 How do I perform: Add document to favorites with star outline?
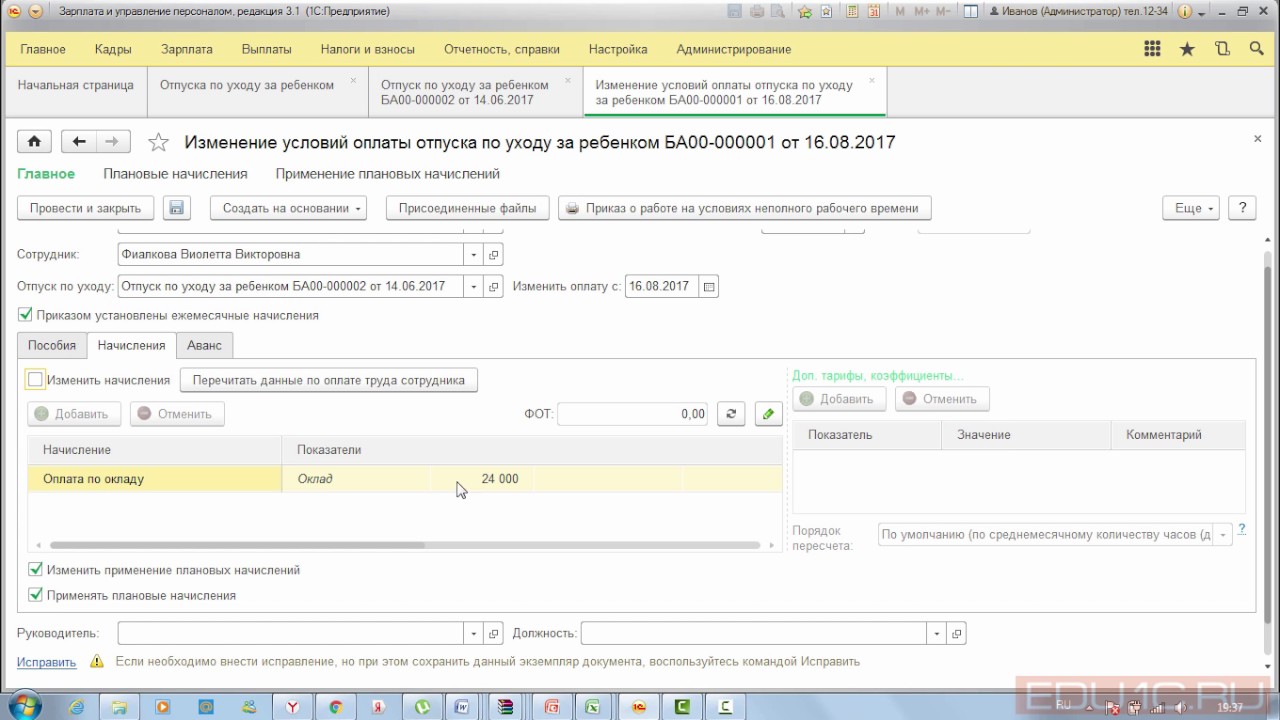coord(158,142)
